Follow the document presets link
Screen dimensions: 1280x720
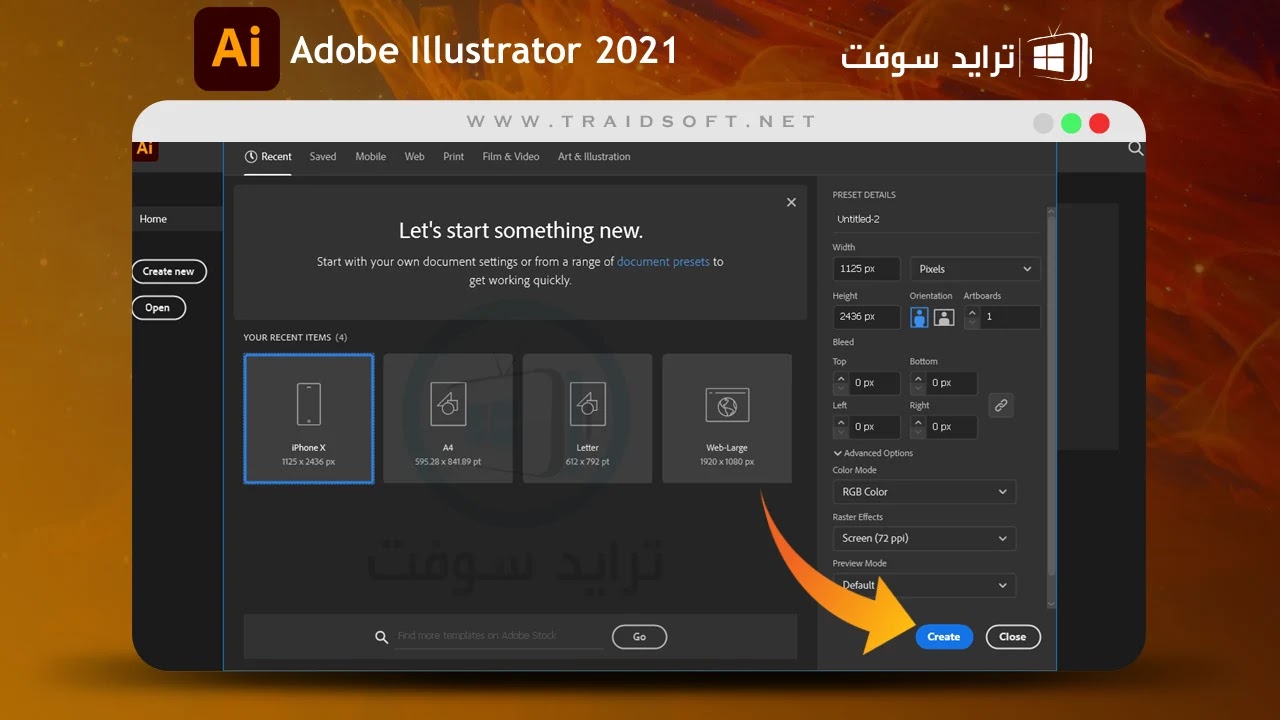[663, 262]
